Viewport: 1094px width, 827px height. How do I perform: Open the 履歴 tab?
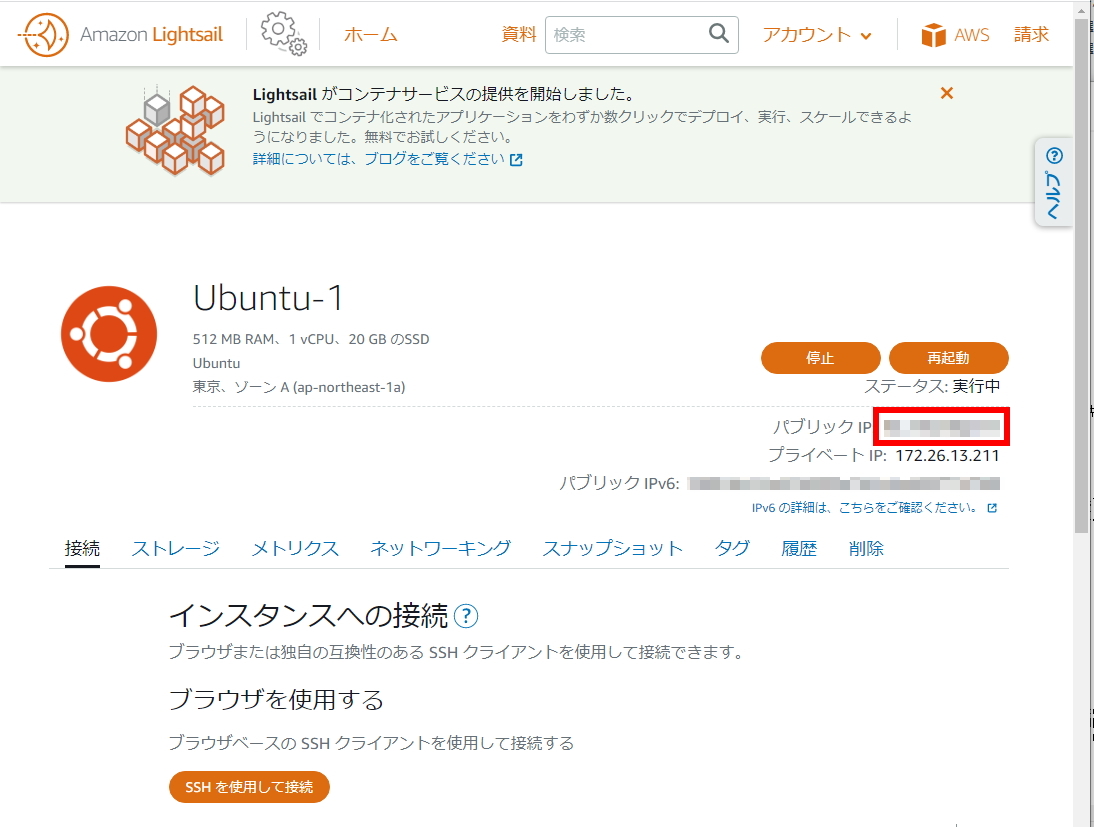(799, 549)
